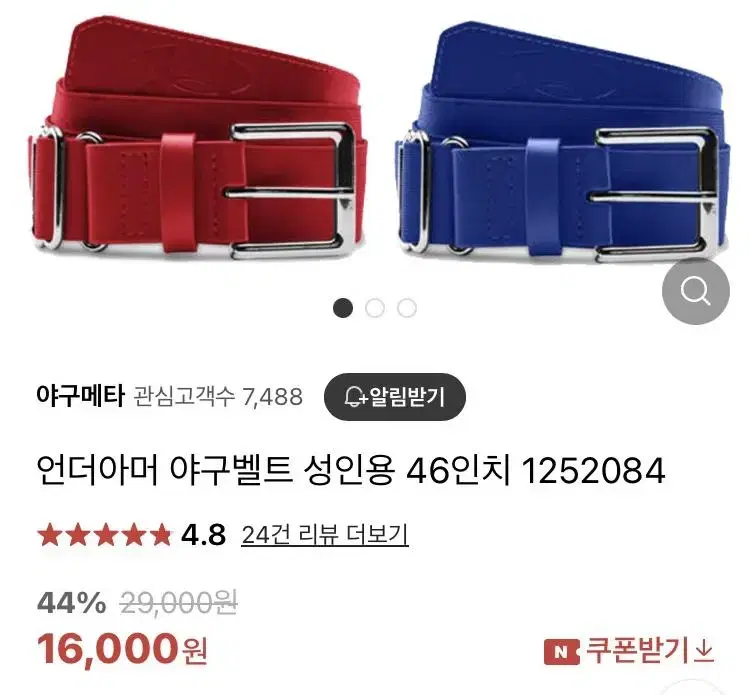The image size is (750, 695).
Task: Tap the 쿠폰받기 coupon download button
Action: click(x=629, y=651)
